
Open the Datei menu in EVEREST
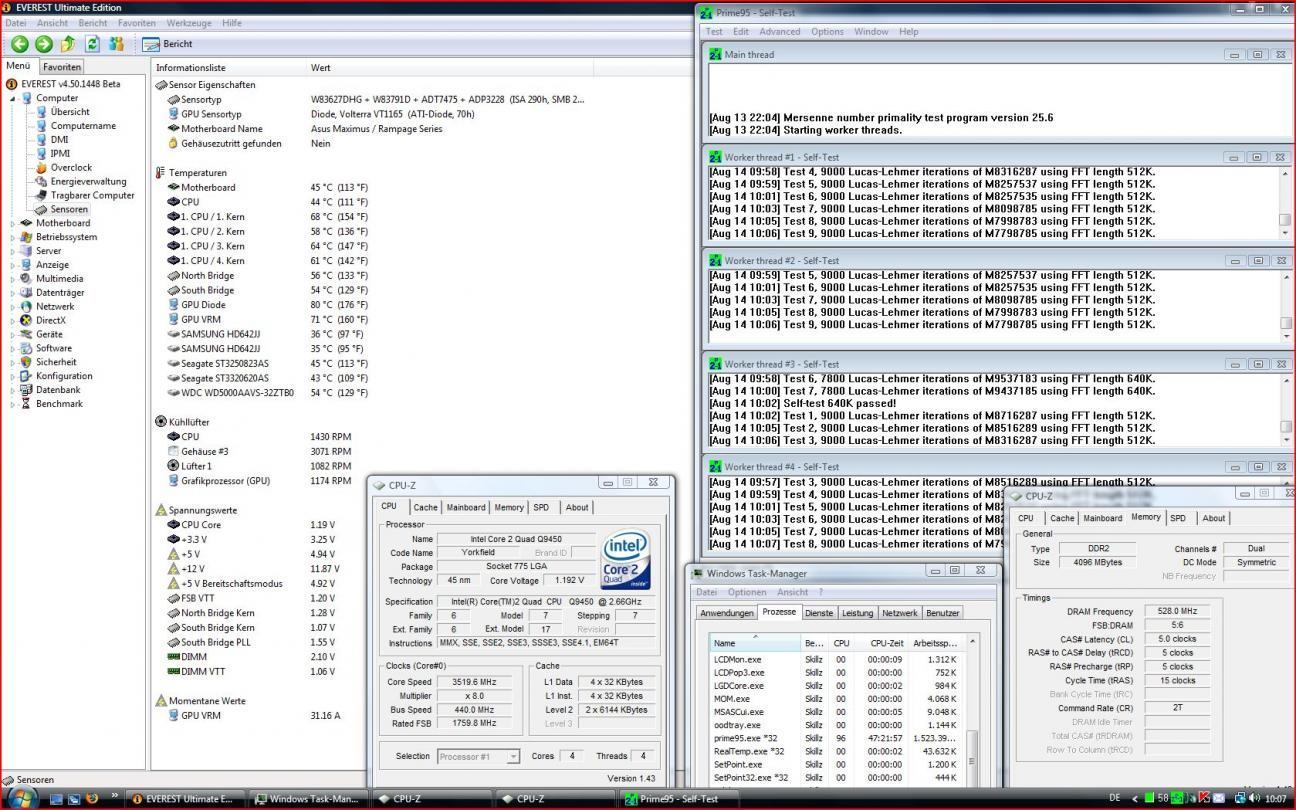(16, 23)
